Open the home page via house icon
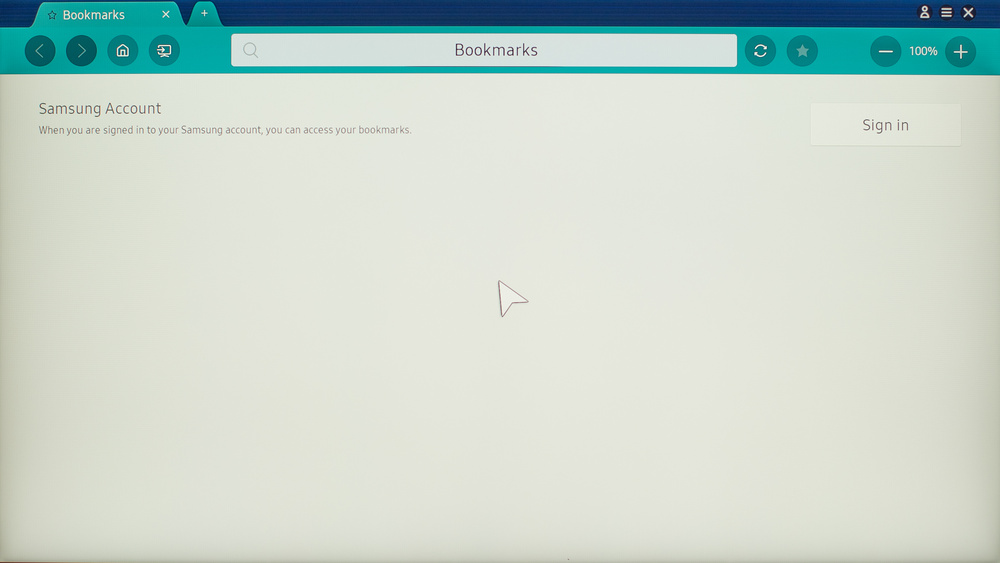This screenshot has width=1000, height=563. 123,51
